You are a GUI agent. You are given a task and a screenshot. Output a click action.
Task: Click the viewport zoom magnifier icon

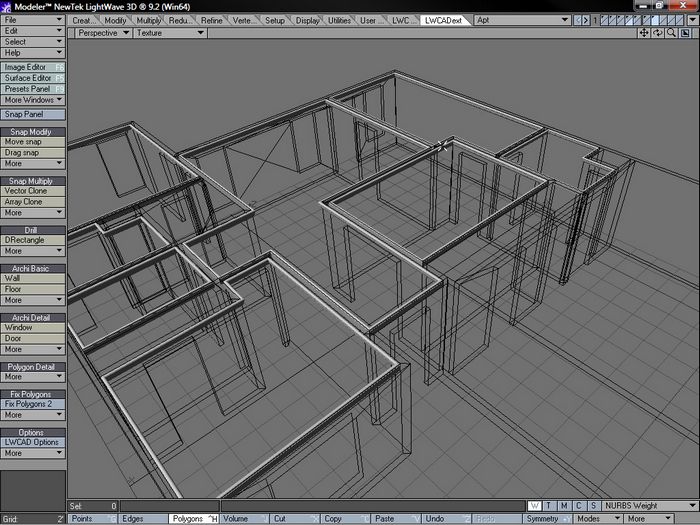[x=671, y=33]
